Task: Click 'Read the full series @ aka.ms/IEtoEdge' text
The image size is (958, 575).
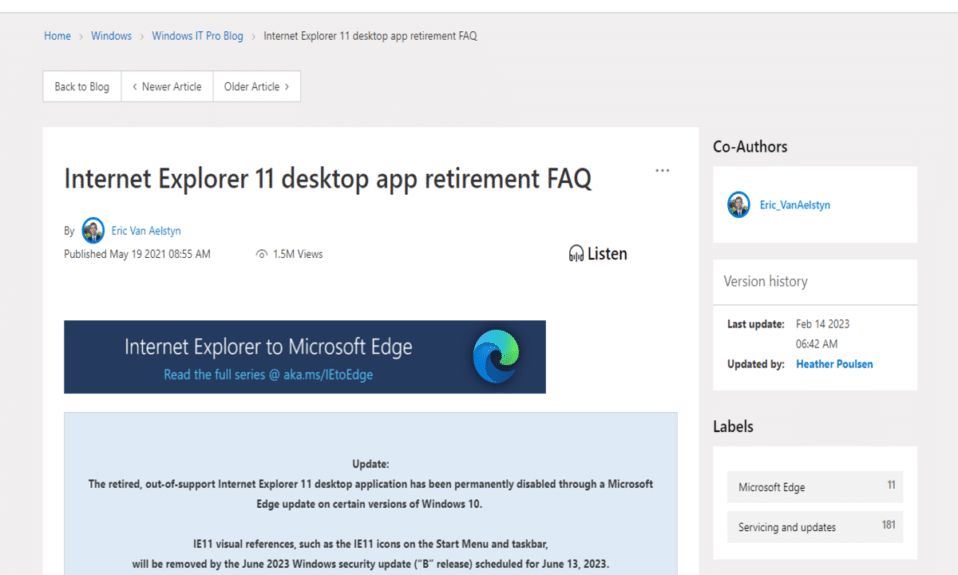Action: coord(268,375)
